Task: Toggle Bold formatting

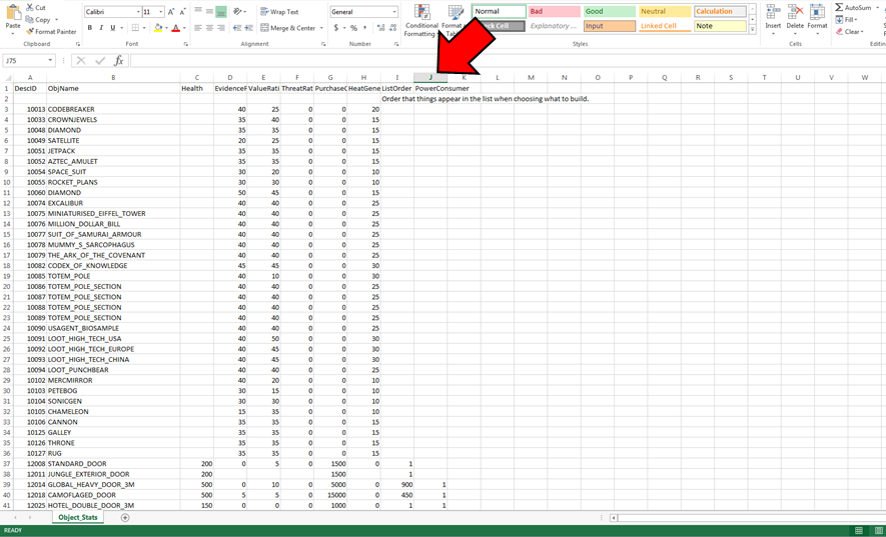Action: tap(89, 28)
